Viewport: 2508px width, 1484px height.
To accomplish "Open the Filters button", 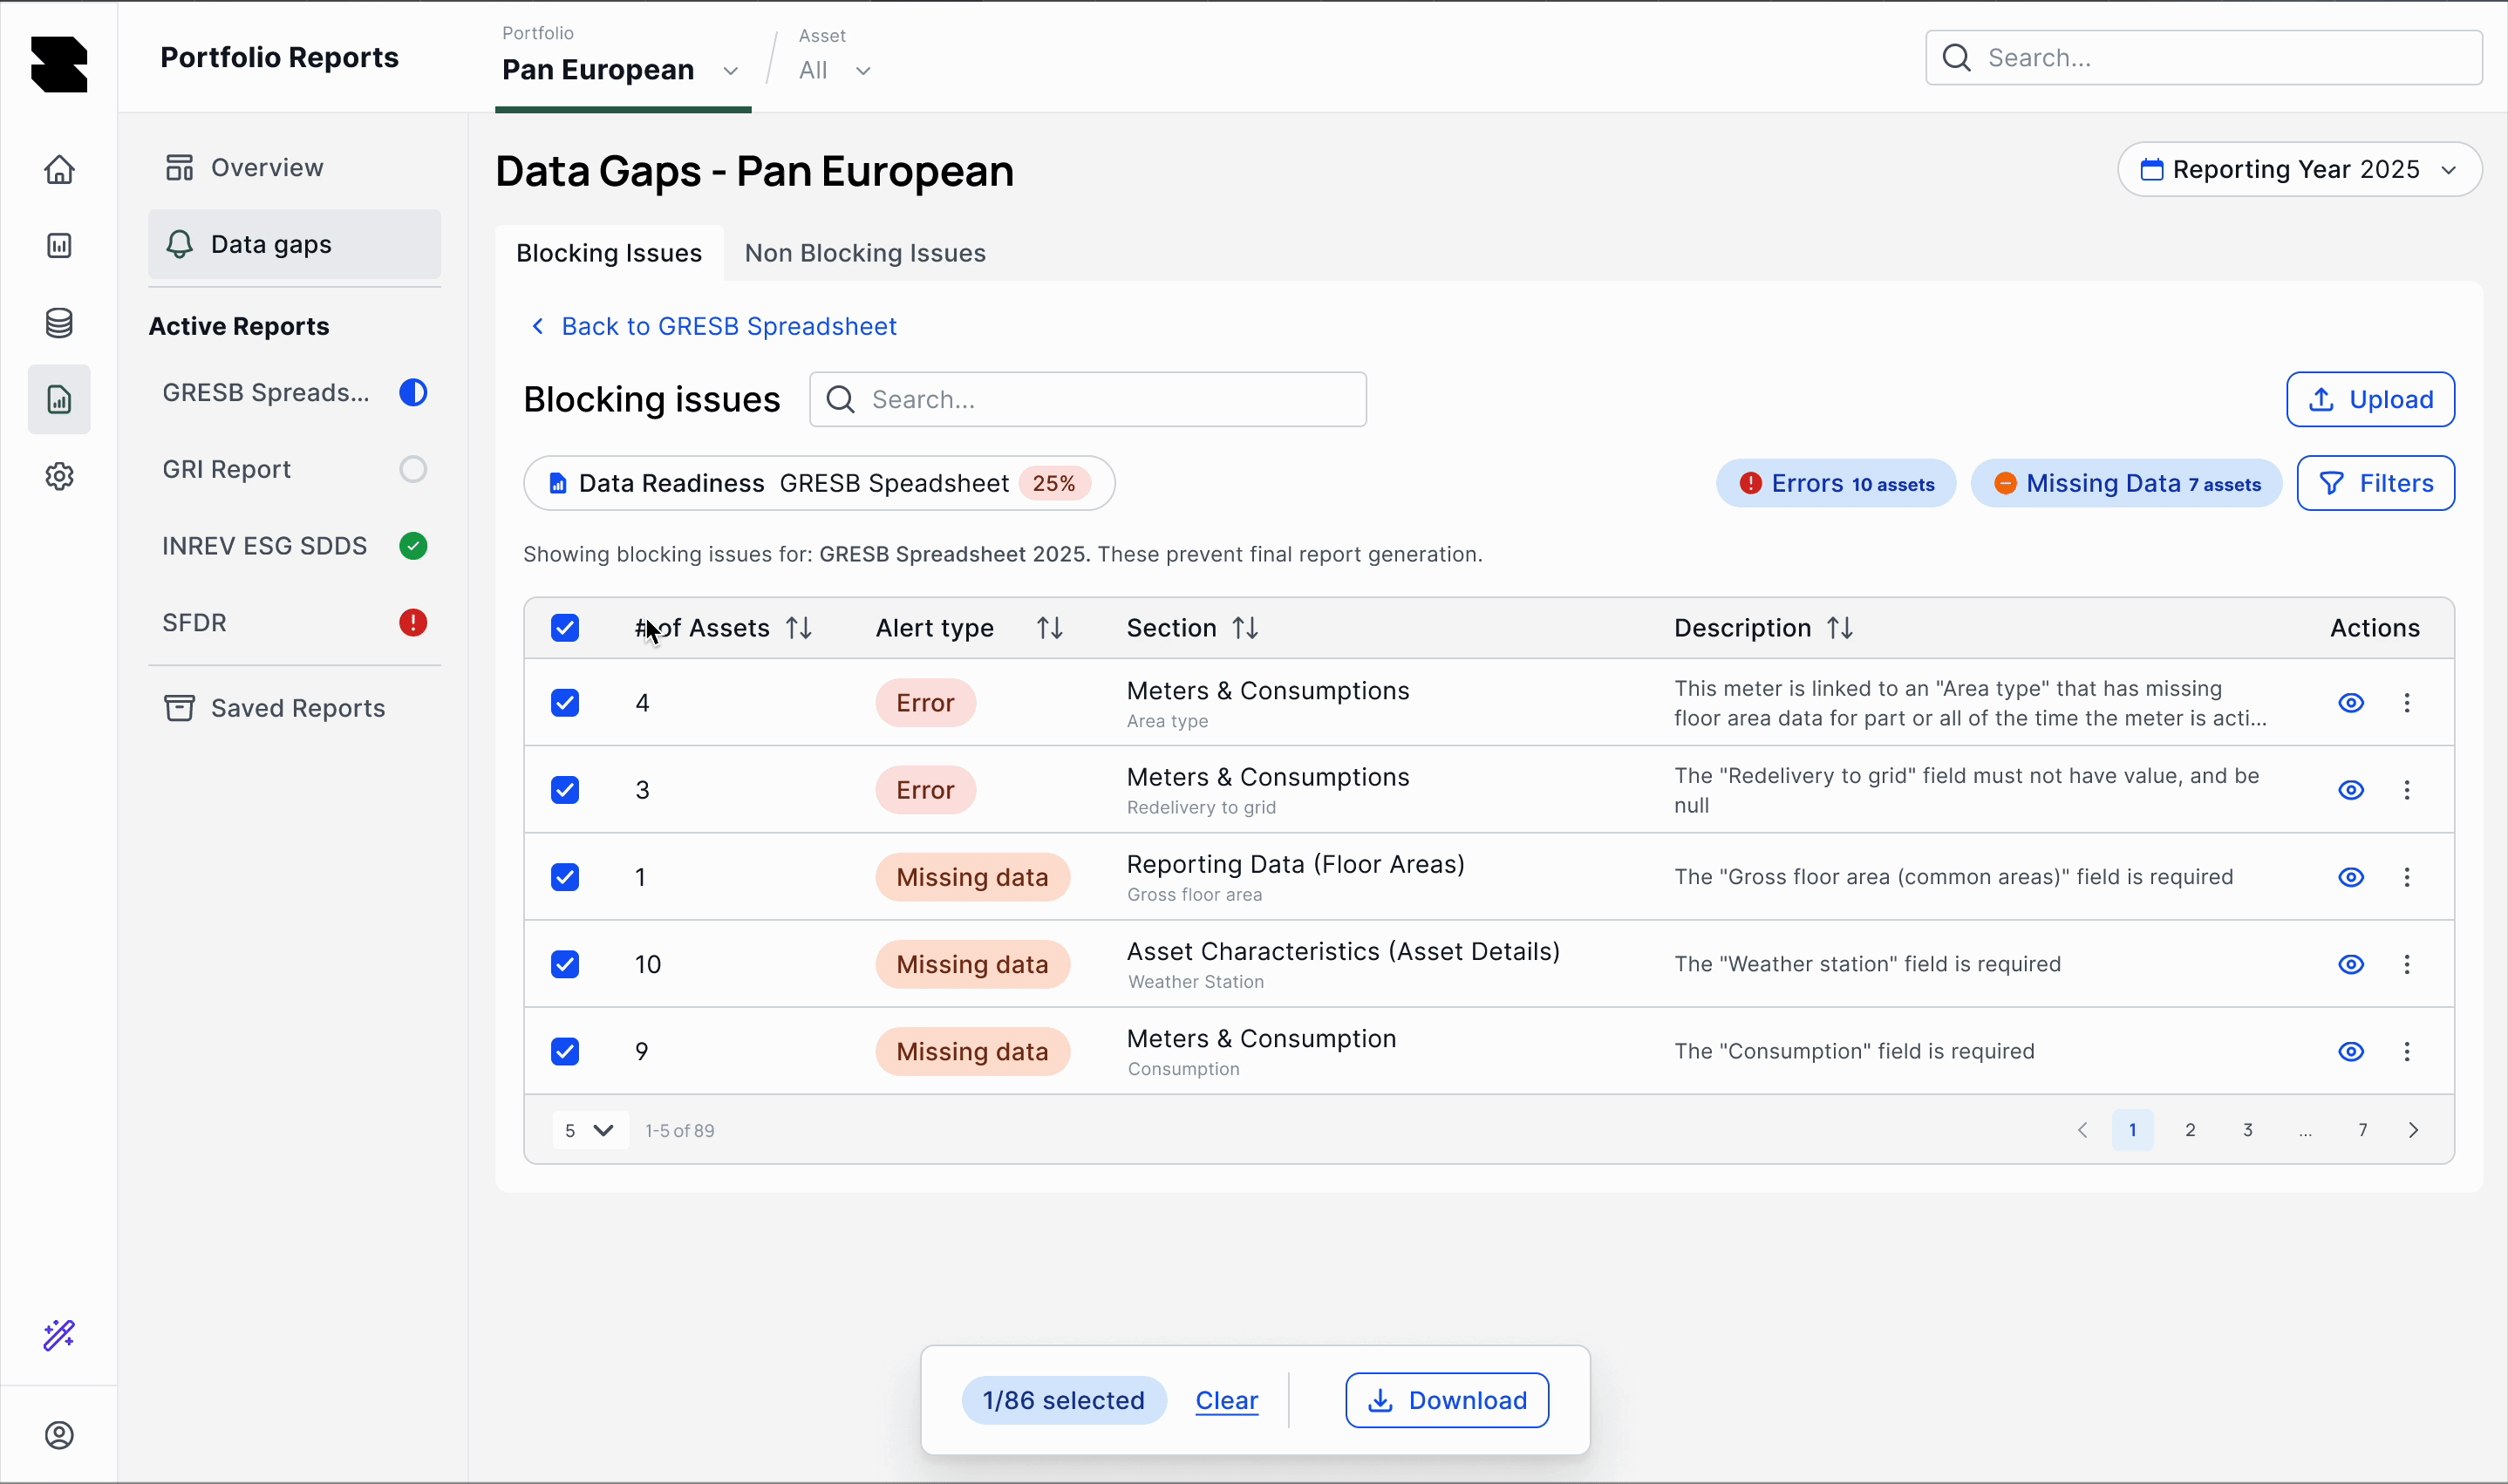I will pos(2375,483).
